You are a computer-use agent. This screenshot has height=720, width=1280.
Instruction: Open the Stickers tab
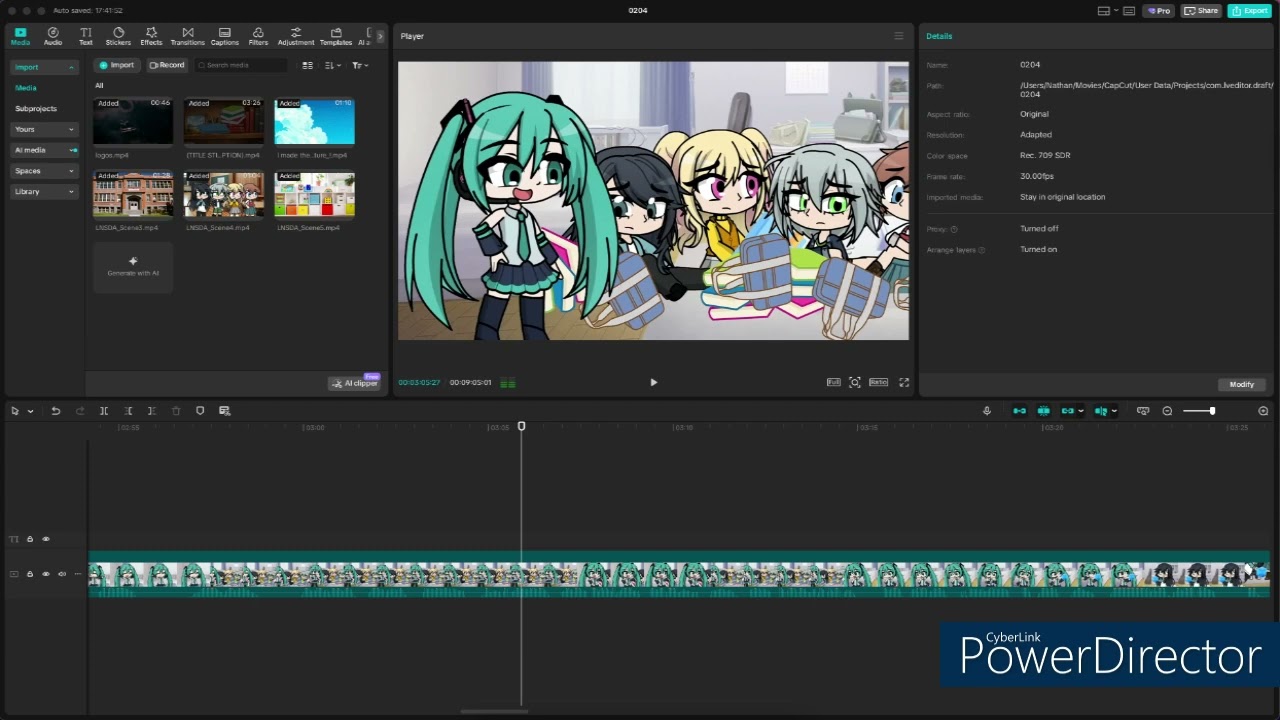(118, 37)
